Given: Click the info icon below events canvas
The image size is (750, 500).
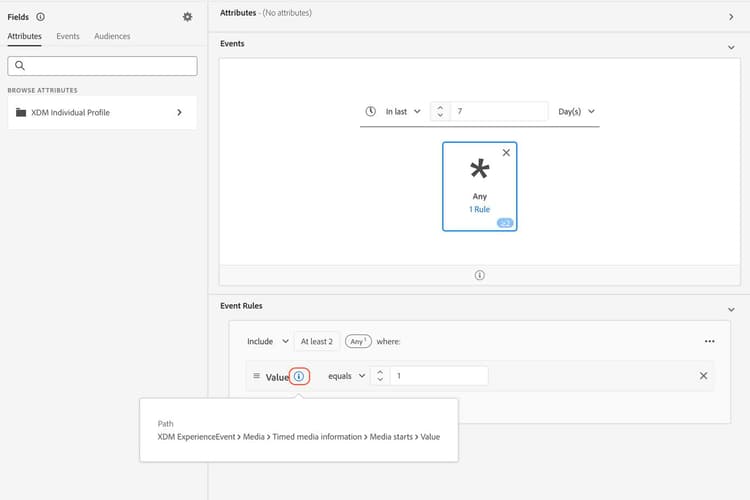Looking at the screenshot, I should tap(479, 275).
